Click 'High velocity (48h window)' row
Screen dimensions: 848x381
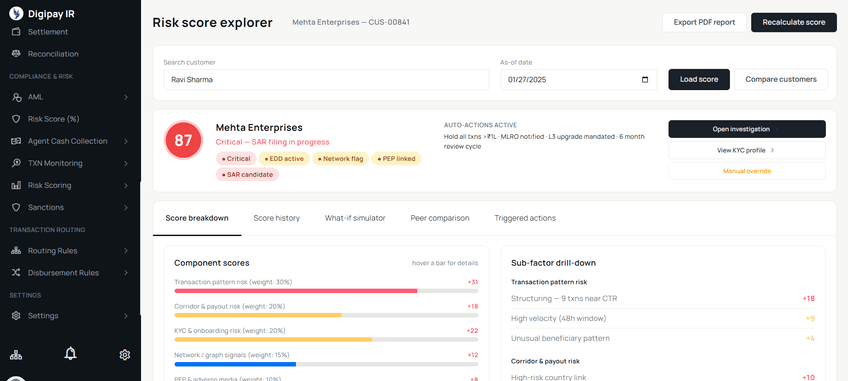(662, 318)
